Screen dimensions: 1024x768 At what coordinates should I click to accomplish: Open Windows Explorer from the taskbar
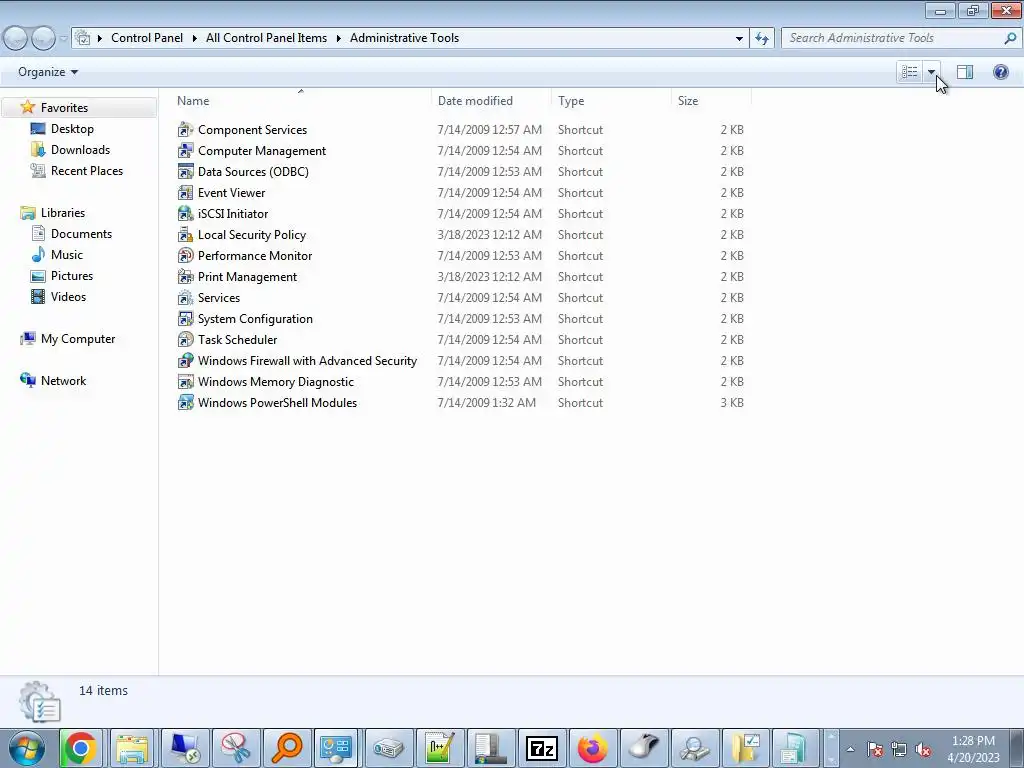[x=132, y=748]
